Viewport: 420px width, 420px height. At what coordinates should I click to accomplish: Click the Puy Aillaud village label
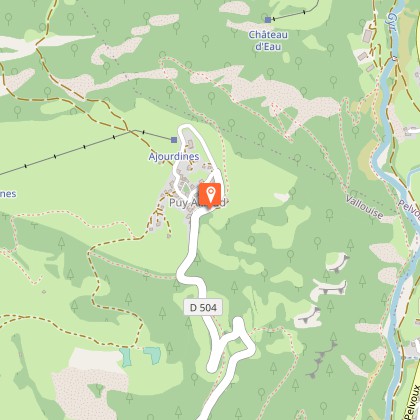pyautogui.click(x=197, y=203)
